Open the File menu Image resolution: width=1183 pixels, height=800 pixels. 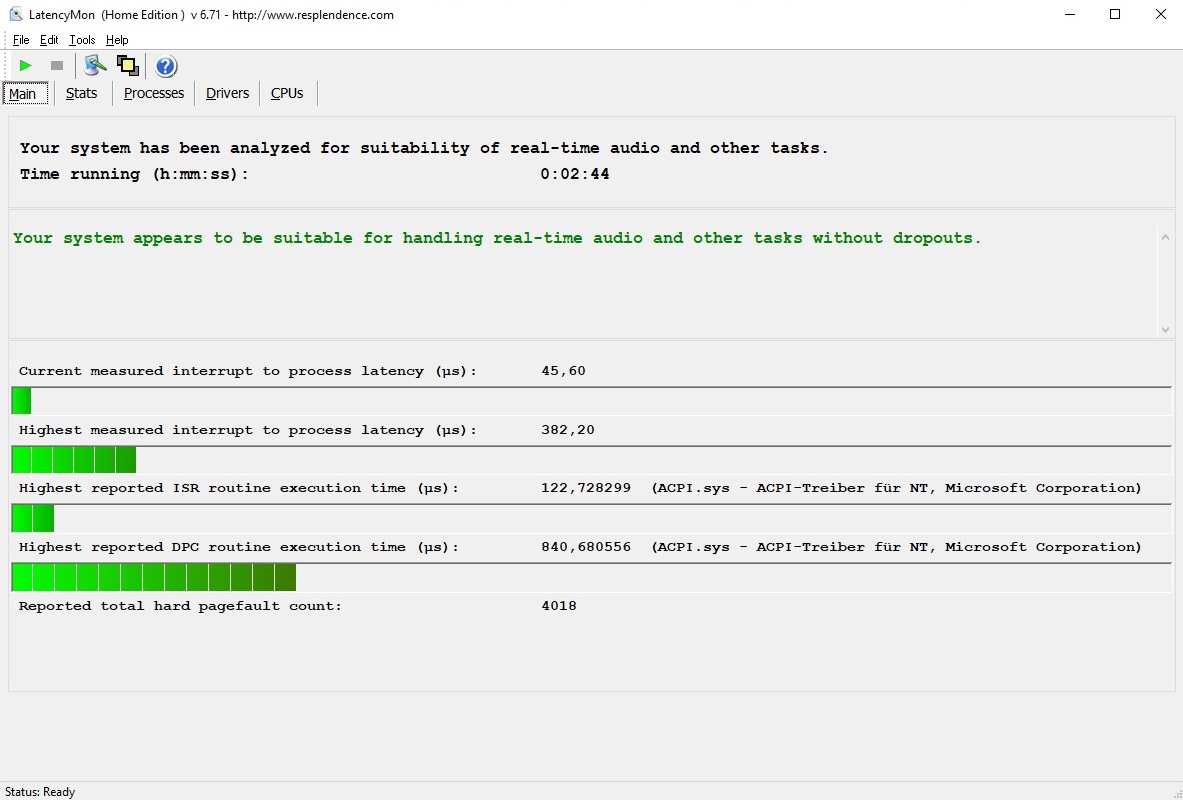click(21, 40)
